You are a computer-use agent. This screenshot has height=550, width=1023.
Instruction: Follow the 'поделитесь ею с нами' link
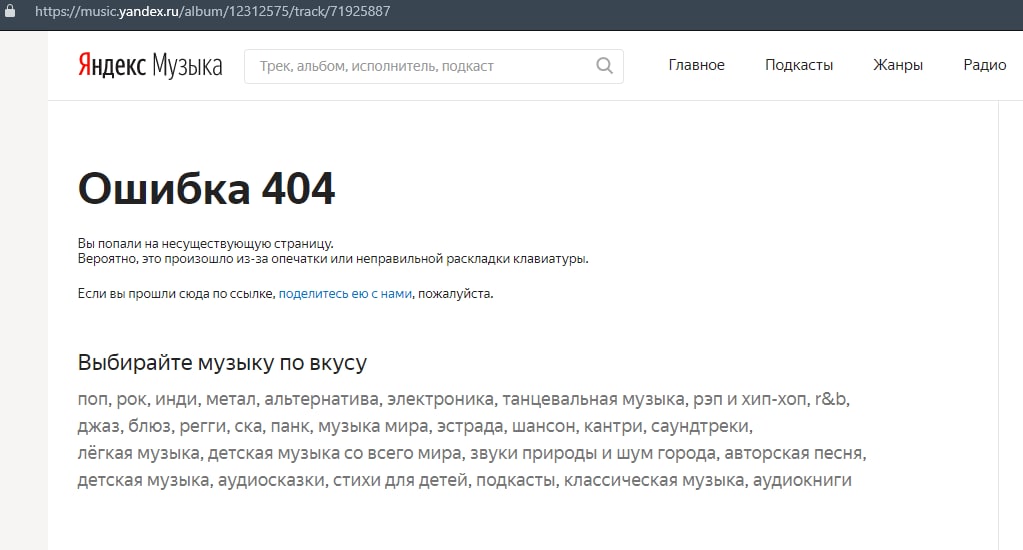click(x=345, y=294)
